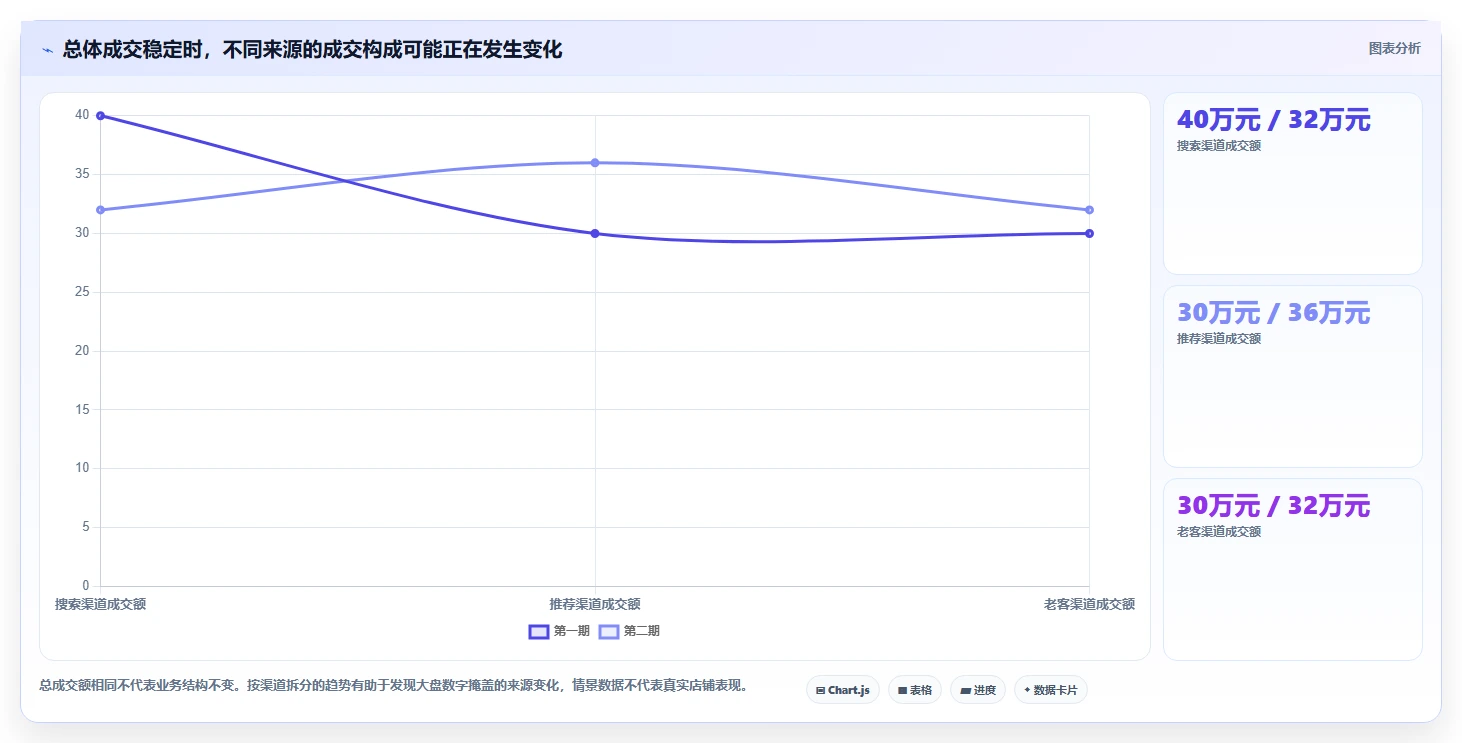
Task: Click 老客渠道成交额 caption in third card
Action: tap(1219, 532)
